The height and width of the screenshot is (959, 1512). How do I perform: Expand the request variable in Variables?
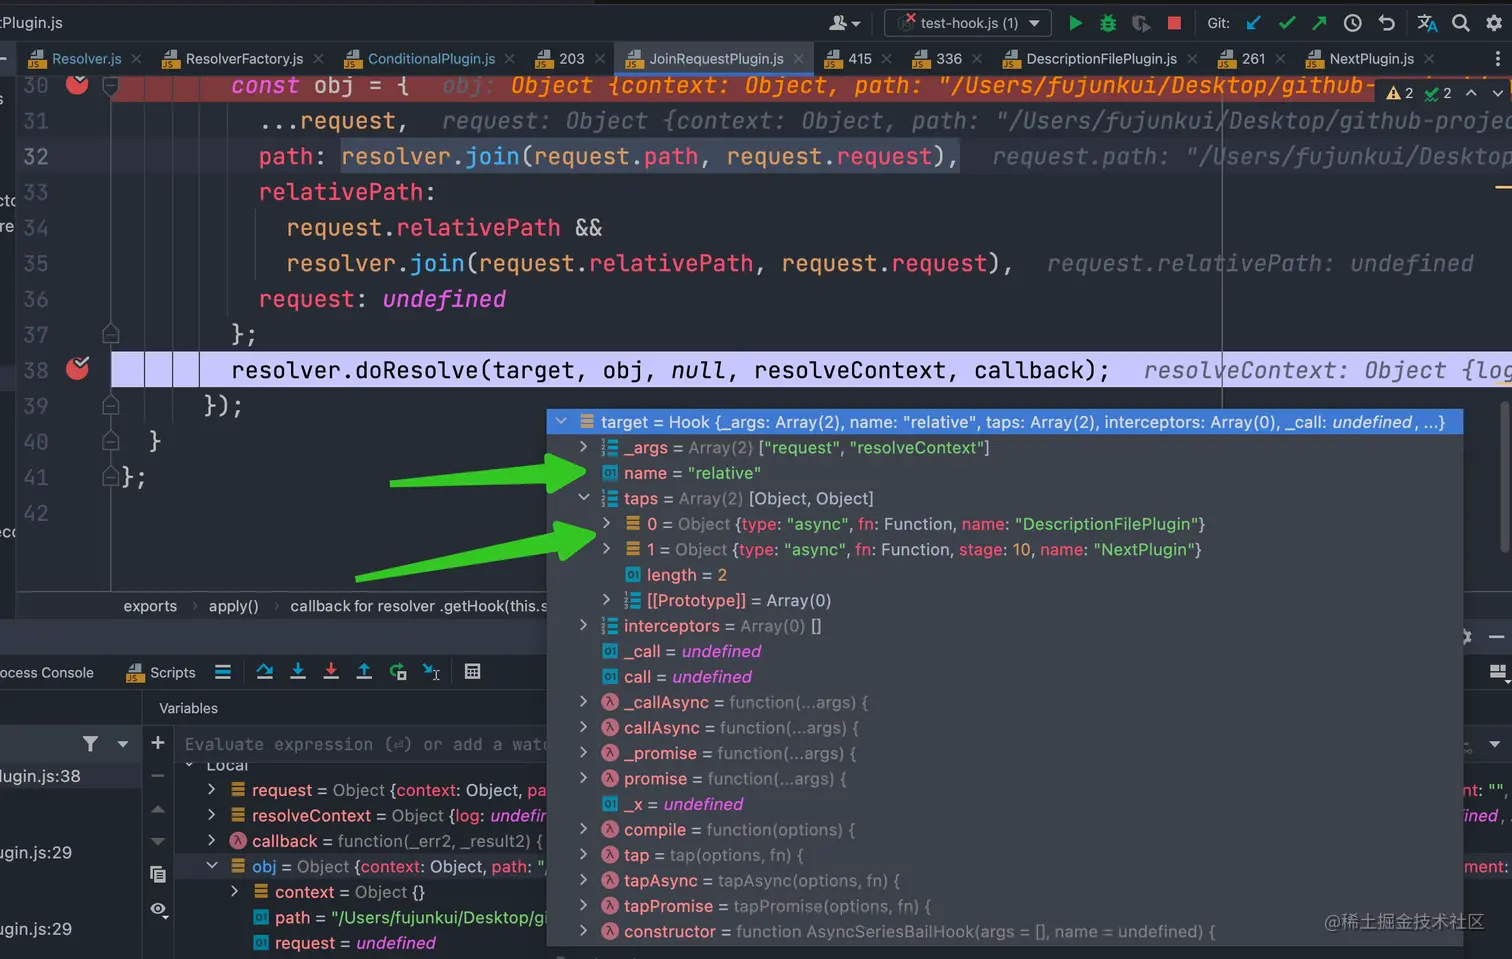[212, 790]
